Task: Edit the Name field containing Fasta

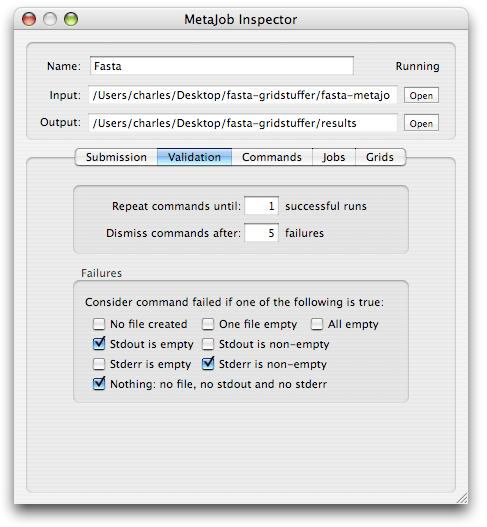Action: tap(222, 66)
